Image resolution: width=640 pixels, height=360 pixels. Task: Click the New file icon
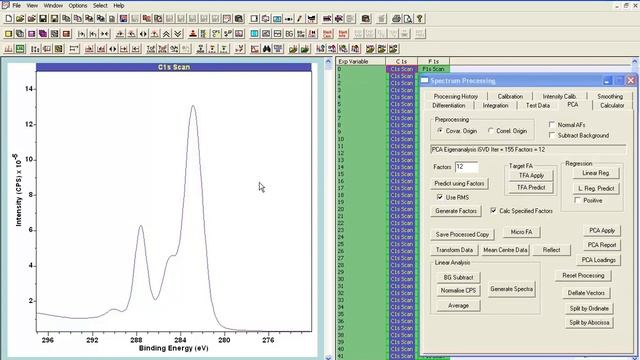[9, 19]
